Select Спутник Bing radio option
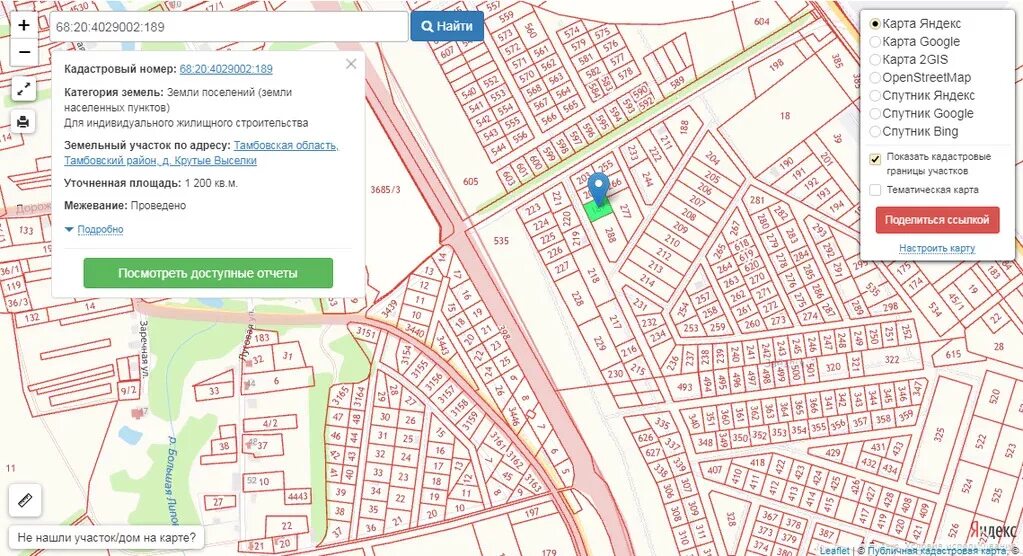The height and width of the screenshot is (556, 1023). point(875,132)
